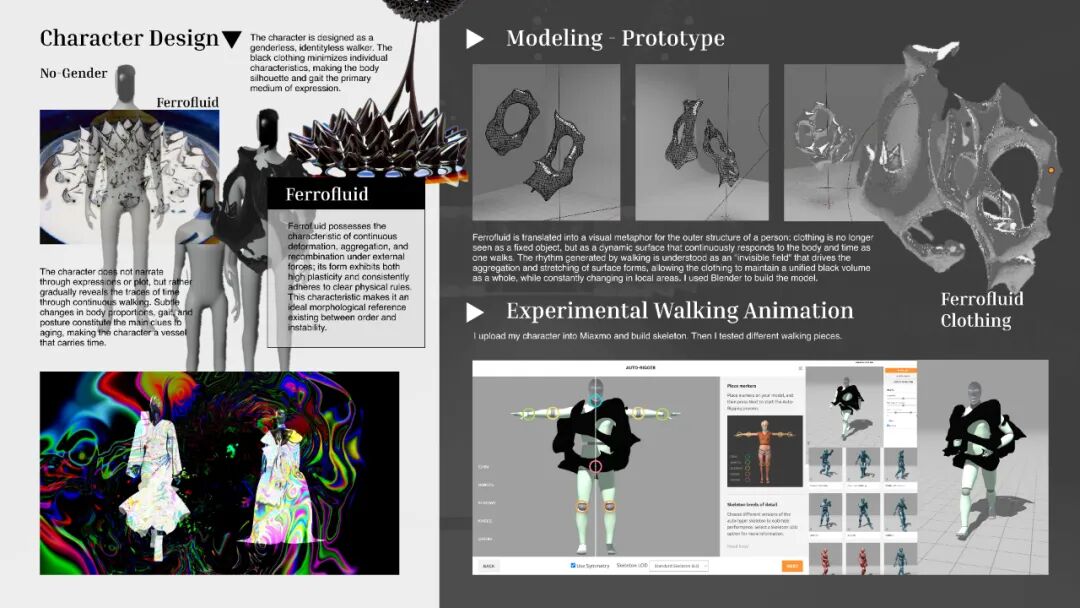Click the BACK button in Auto-Rigger
This screenshot has height=608, width=1080.
pyautogui.click(x=488, y=566)
